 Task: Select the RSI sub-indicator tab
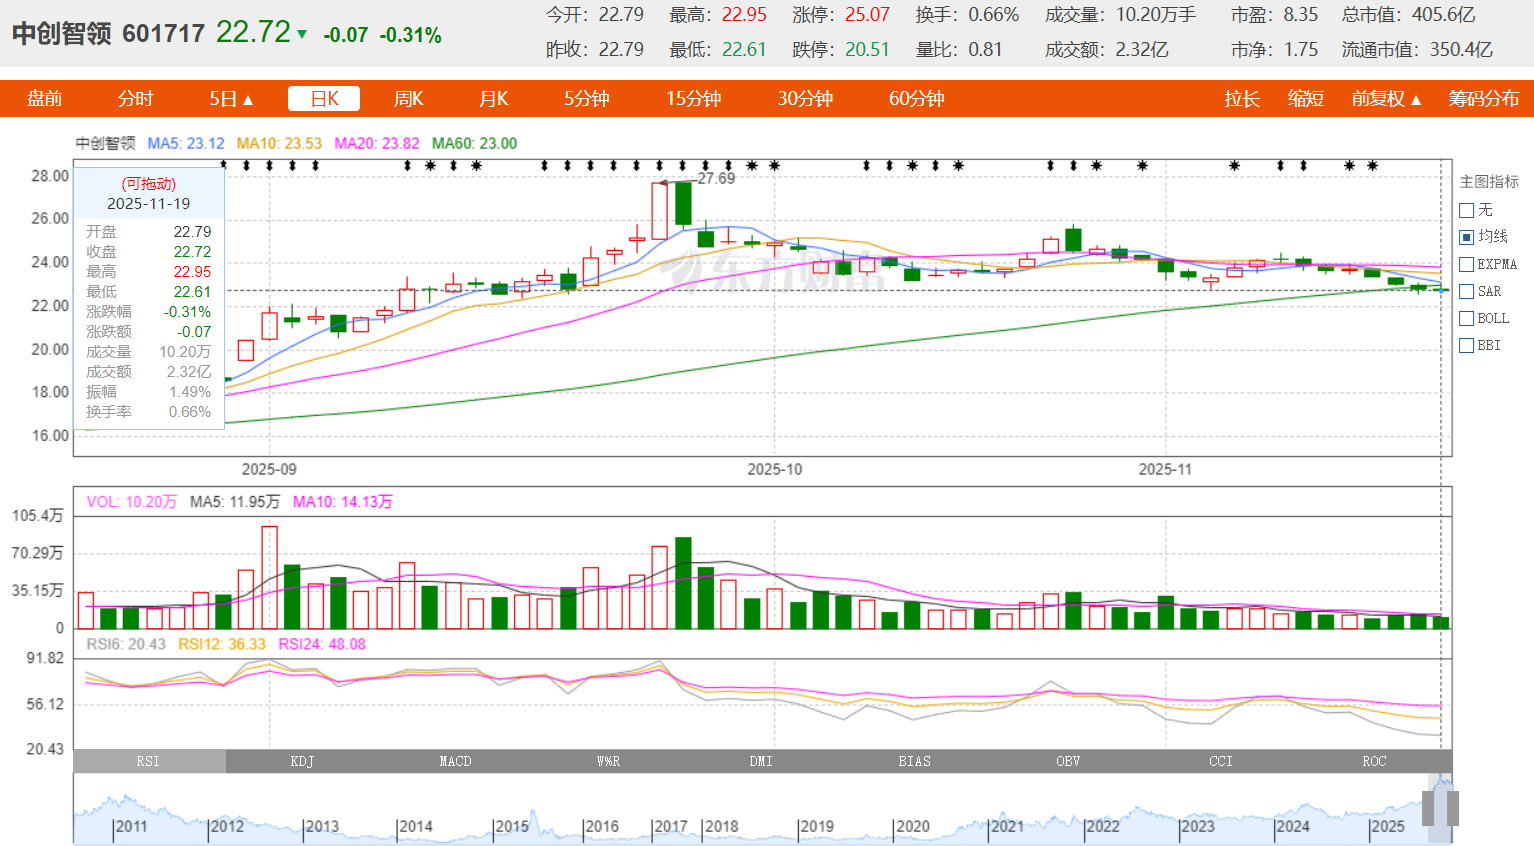149,761
